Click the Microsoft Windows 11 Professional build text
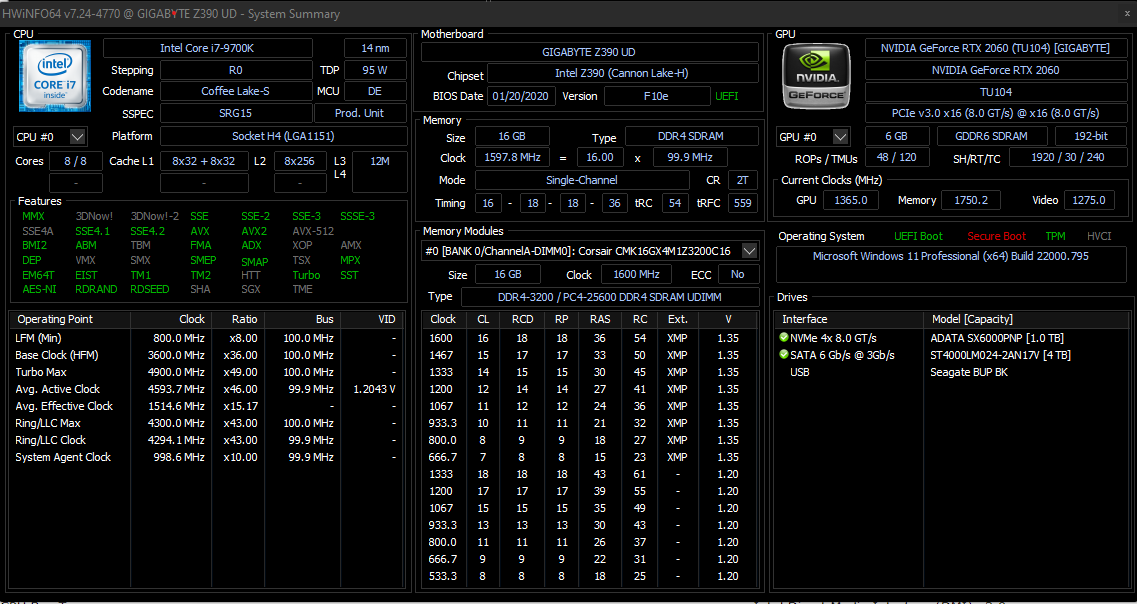 (950, 256)
